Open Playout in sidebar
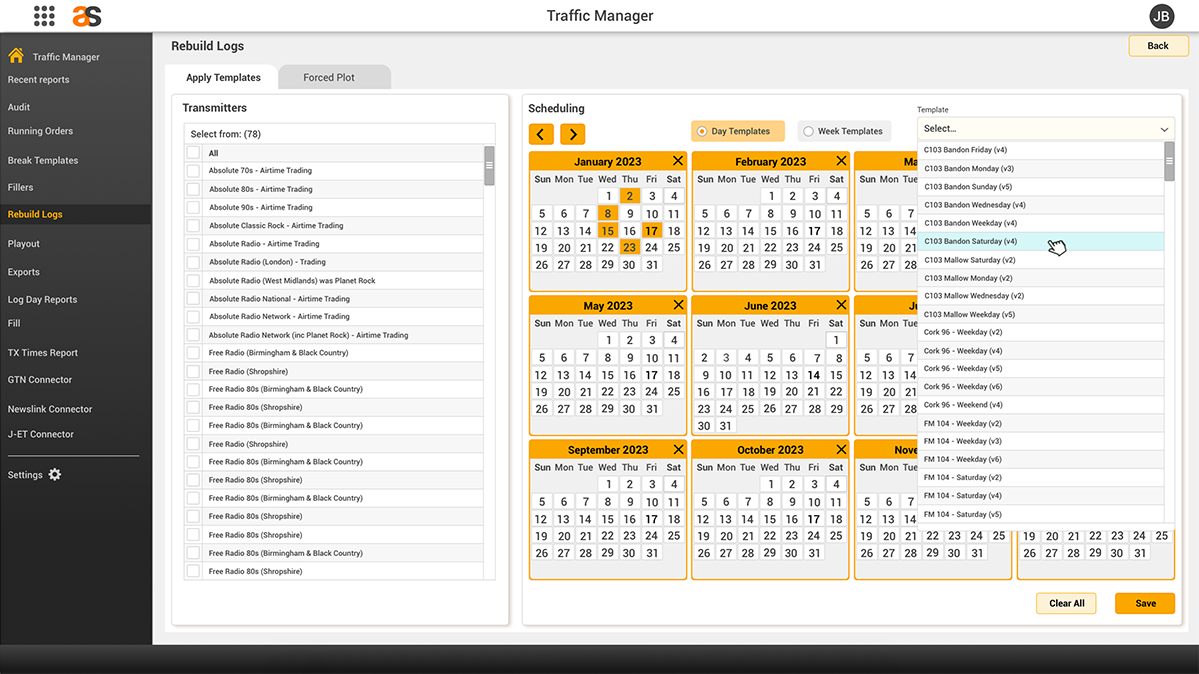 (24, 244)
